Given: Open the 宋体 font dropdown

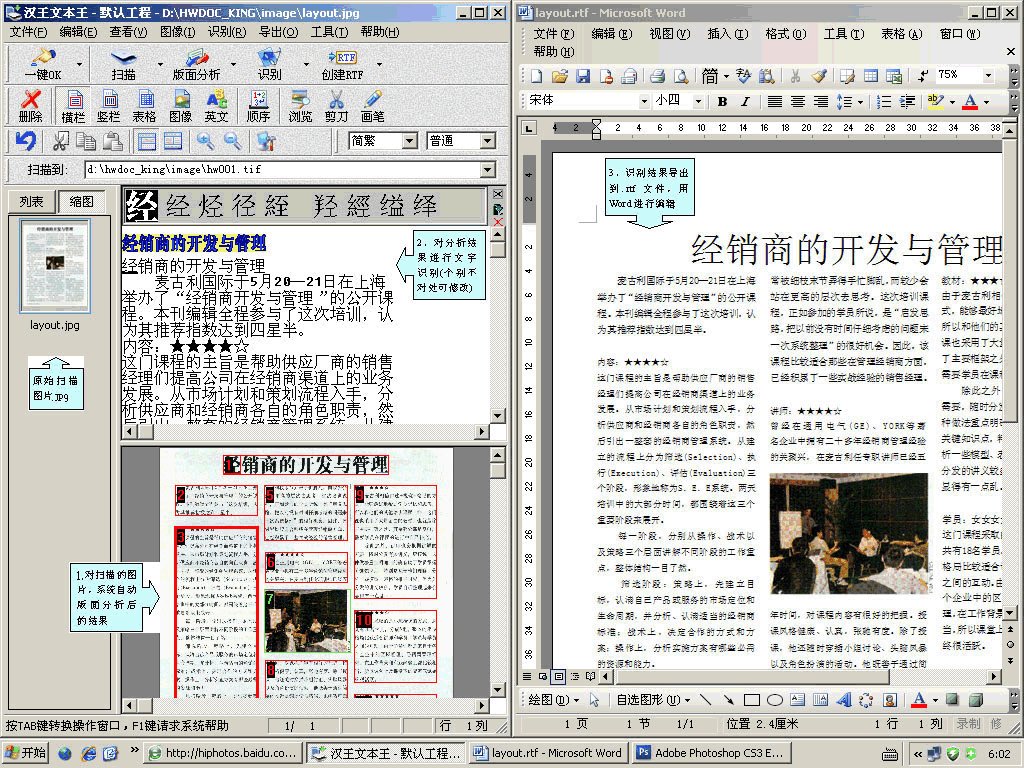Looking at the screenshot, I should pos(646,100).
